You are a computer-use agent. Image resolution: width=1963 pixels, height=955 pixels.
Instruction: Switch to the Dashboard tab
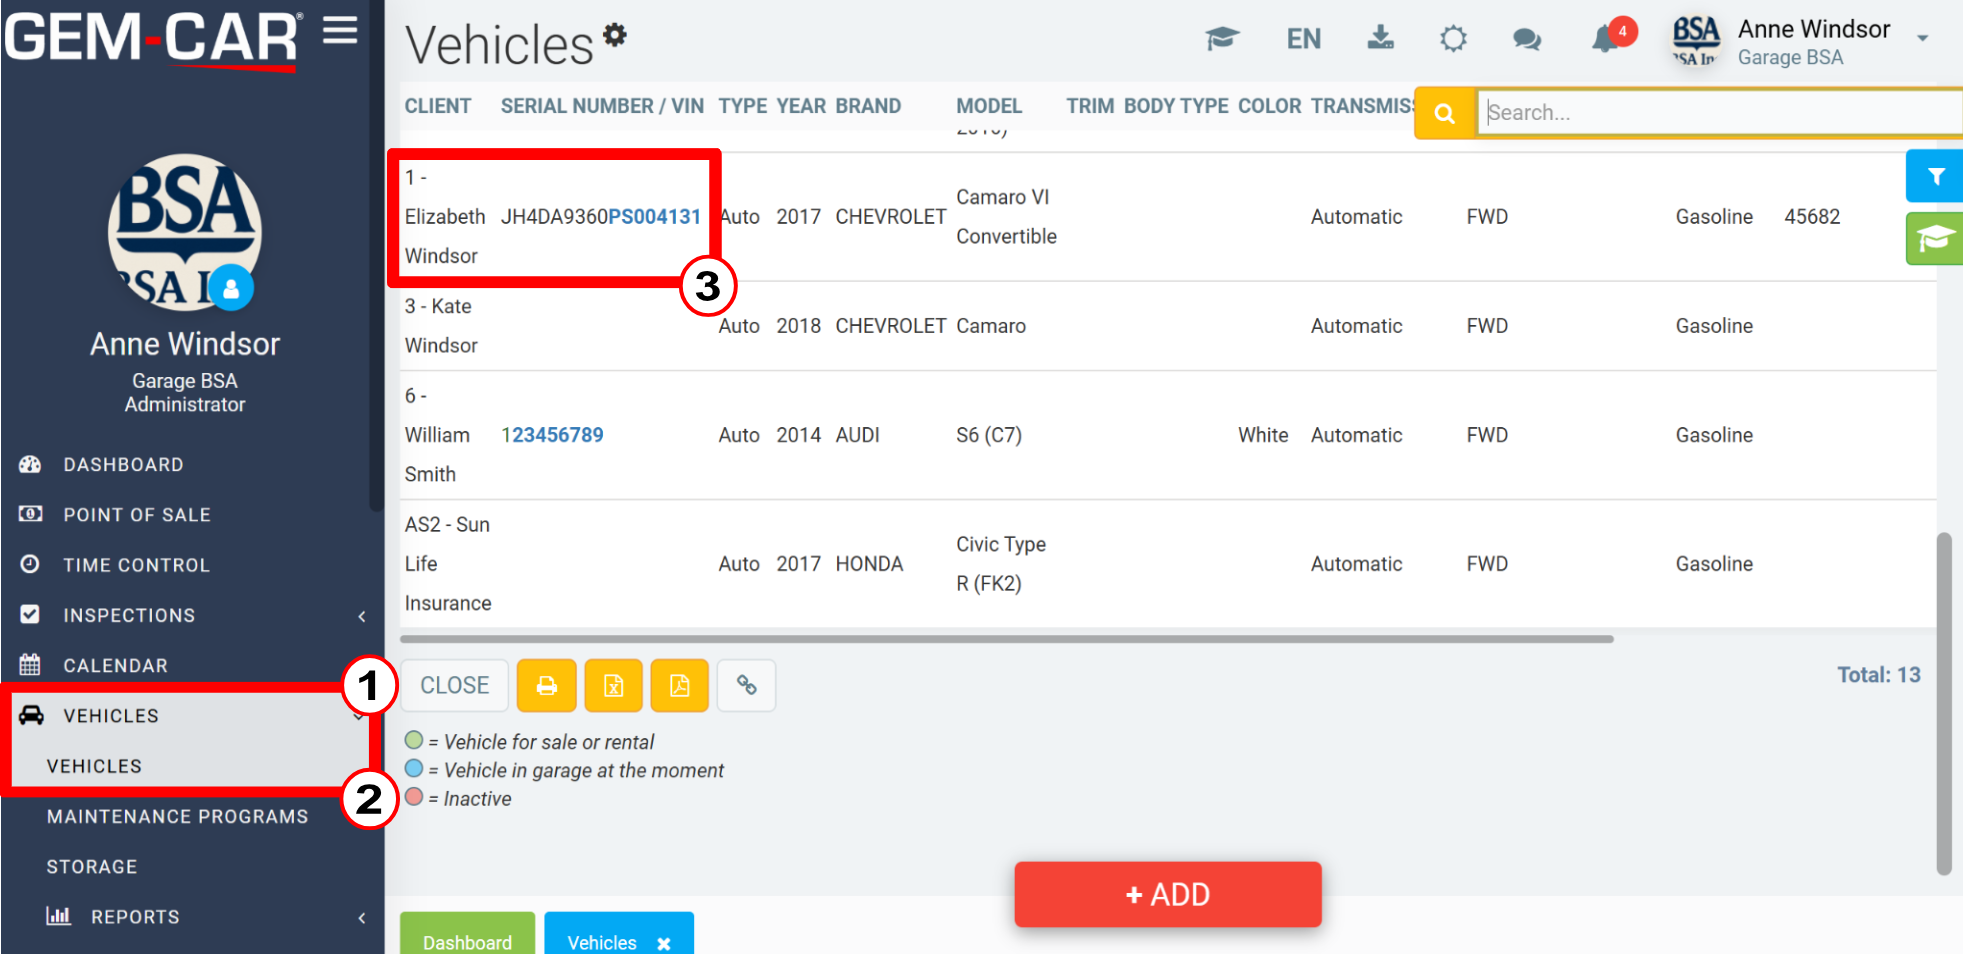coord(467,941)
